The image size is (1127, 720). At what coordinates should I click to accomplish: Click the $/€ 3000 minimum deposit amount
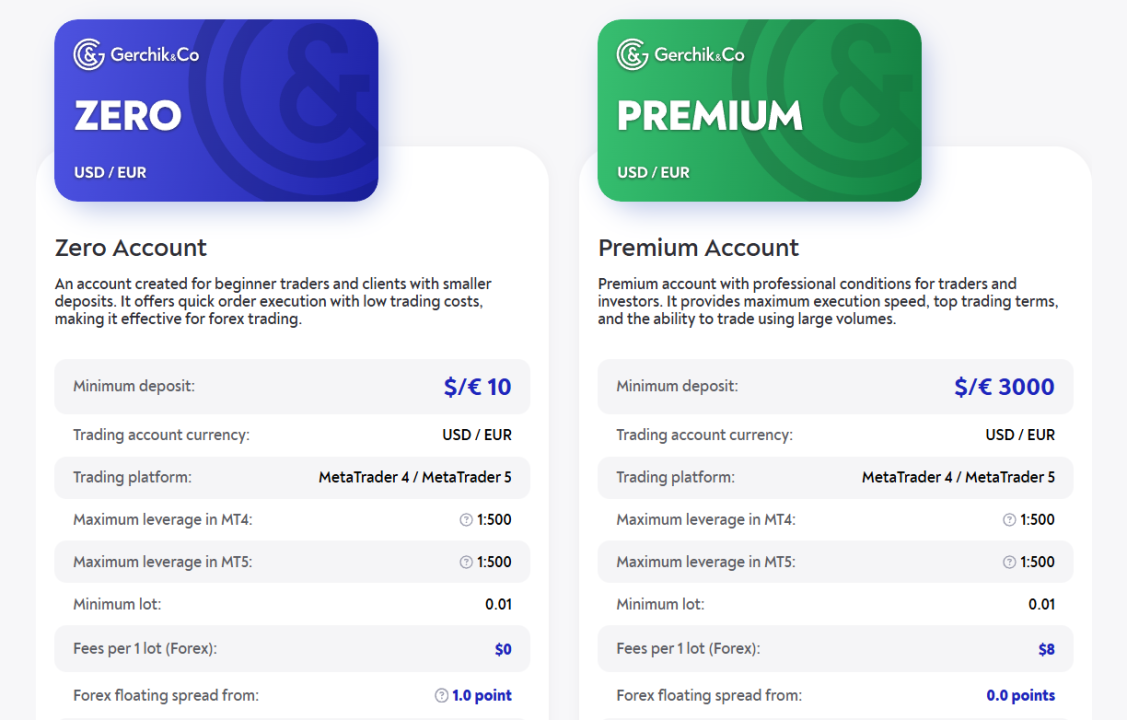point(1004,387)
